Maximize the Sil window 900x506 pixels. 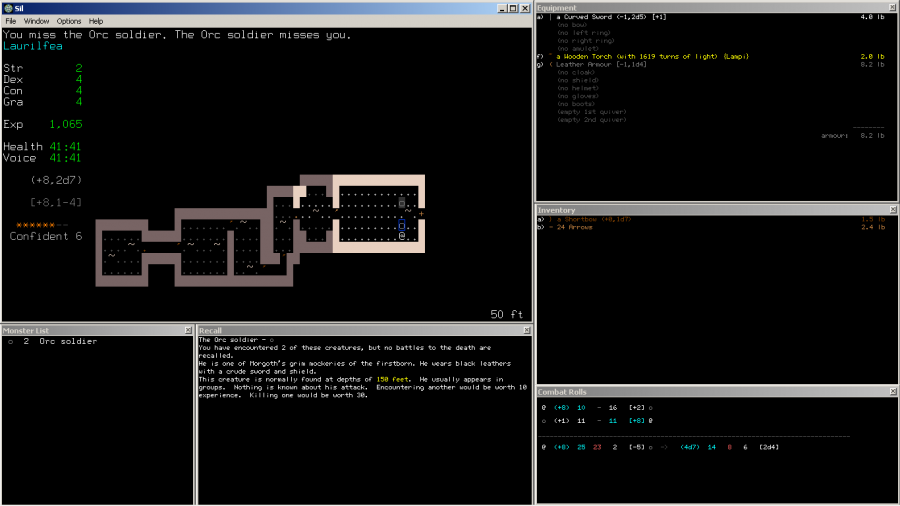point(513,8)
